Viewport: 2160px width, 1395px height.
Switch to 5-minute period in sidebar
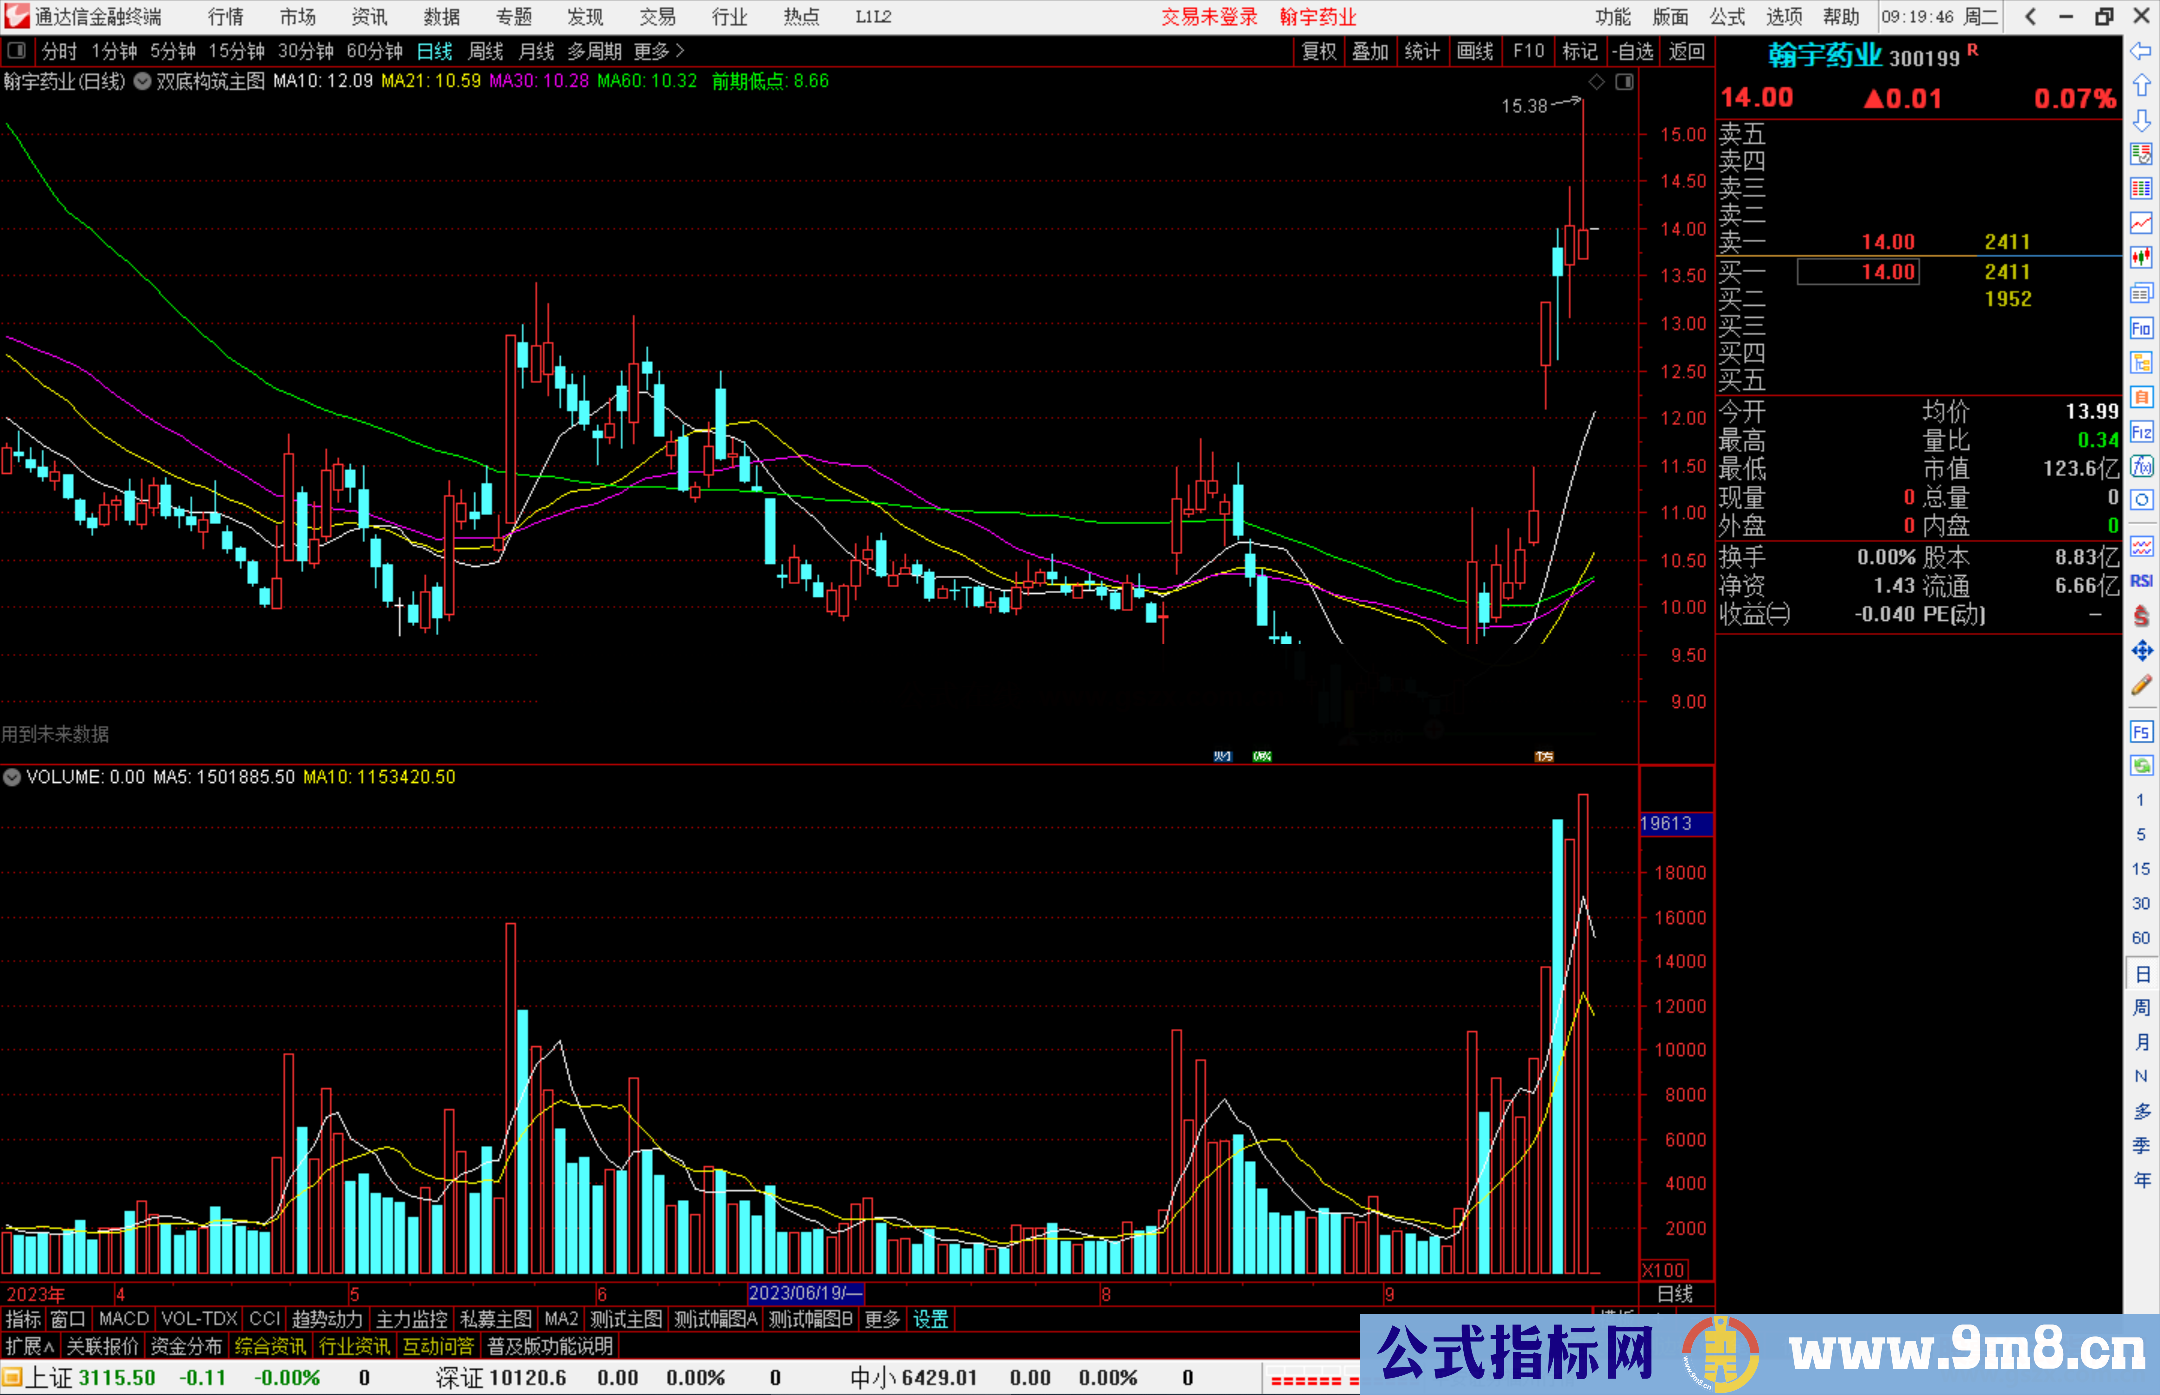click(2140, 834)
